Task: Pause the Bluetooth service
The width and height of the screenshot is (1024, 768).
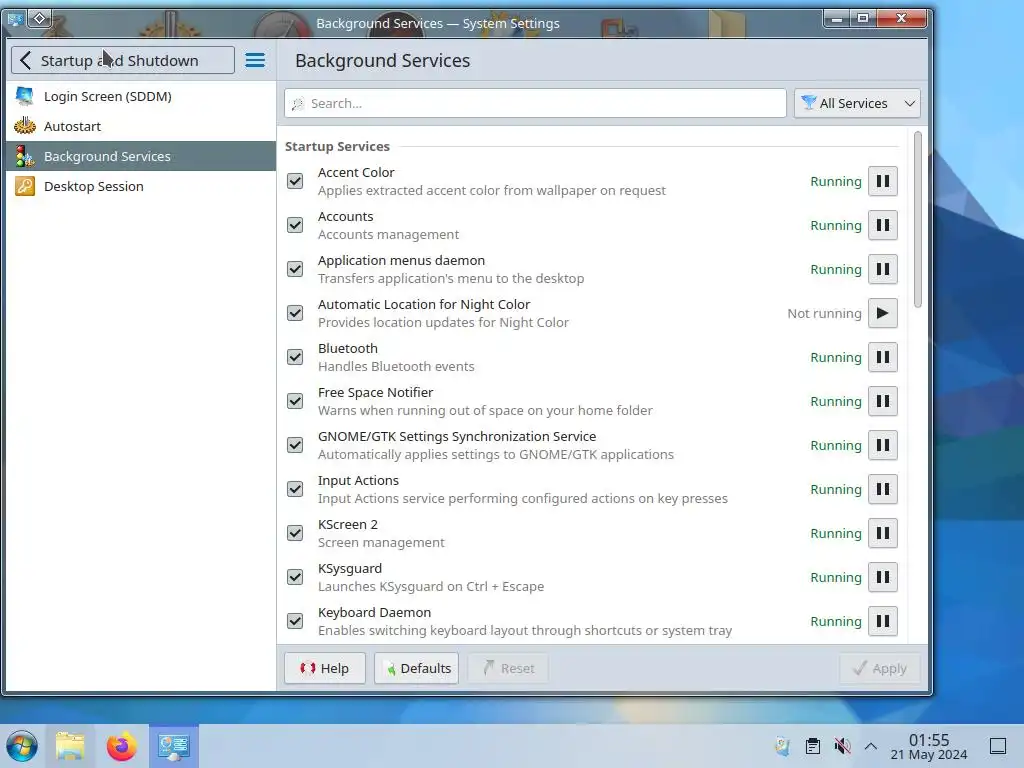Action: (x=882, y=357)
